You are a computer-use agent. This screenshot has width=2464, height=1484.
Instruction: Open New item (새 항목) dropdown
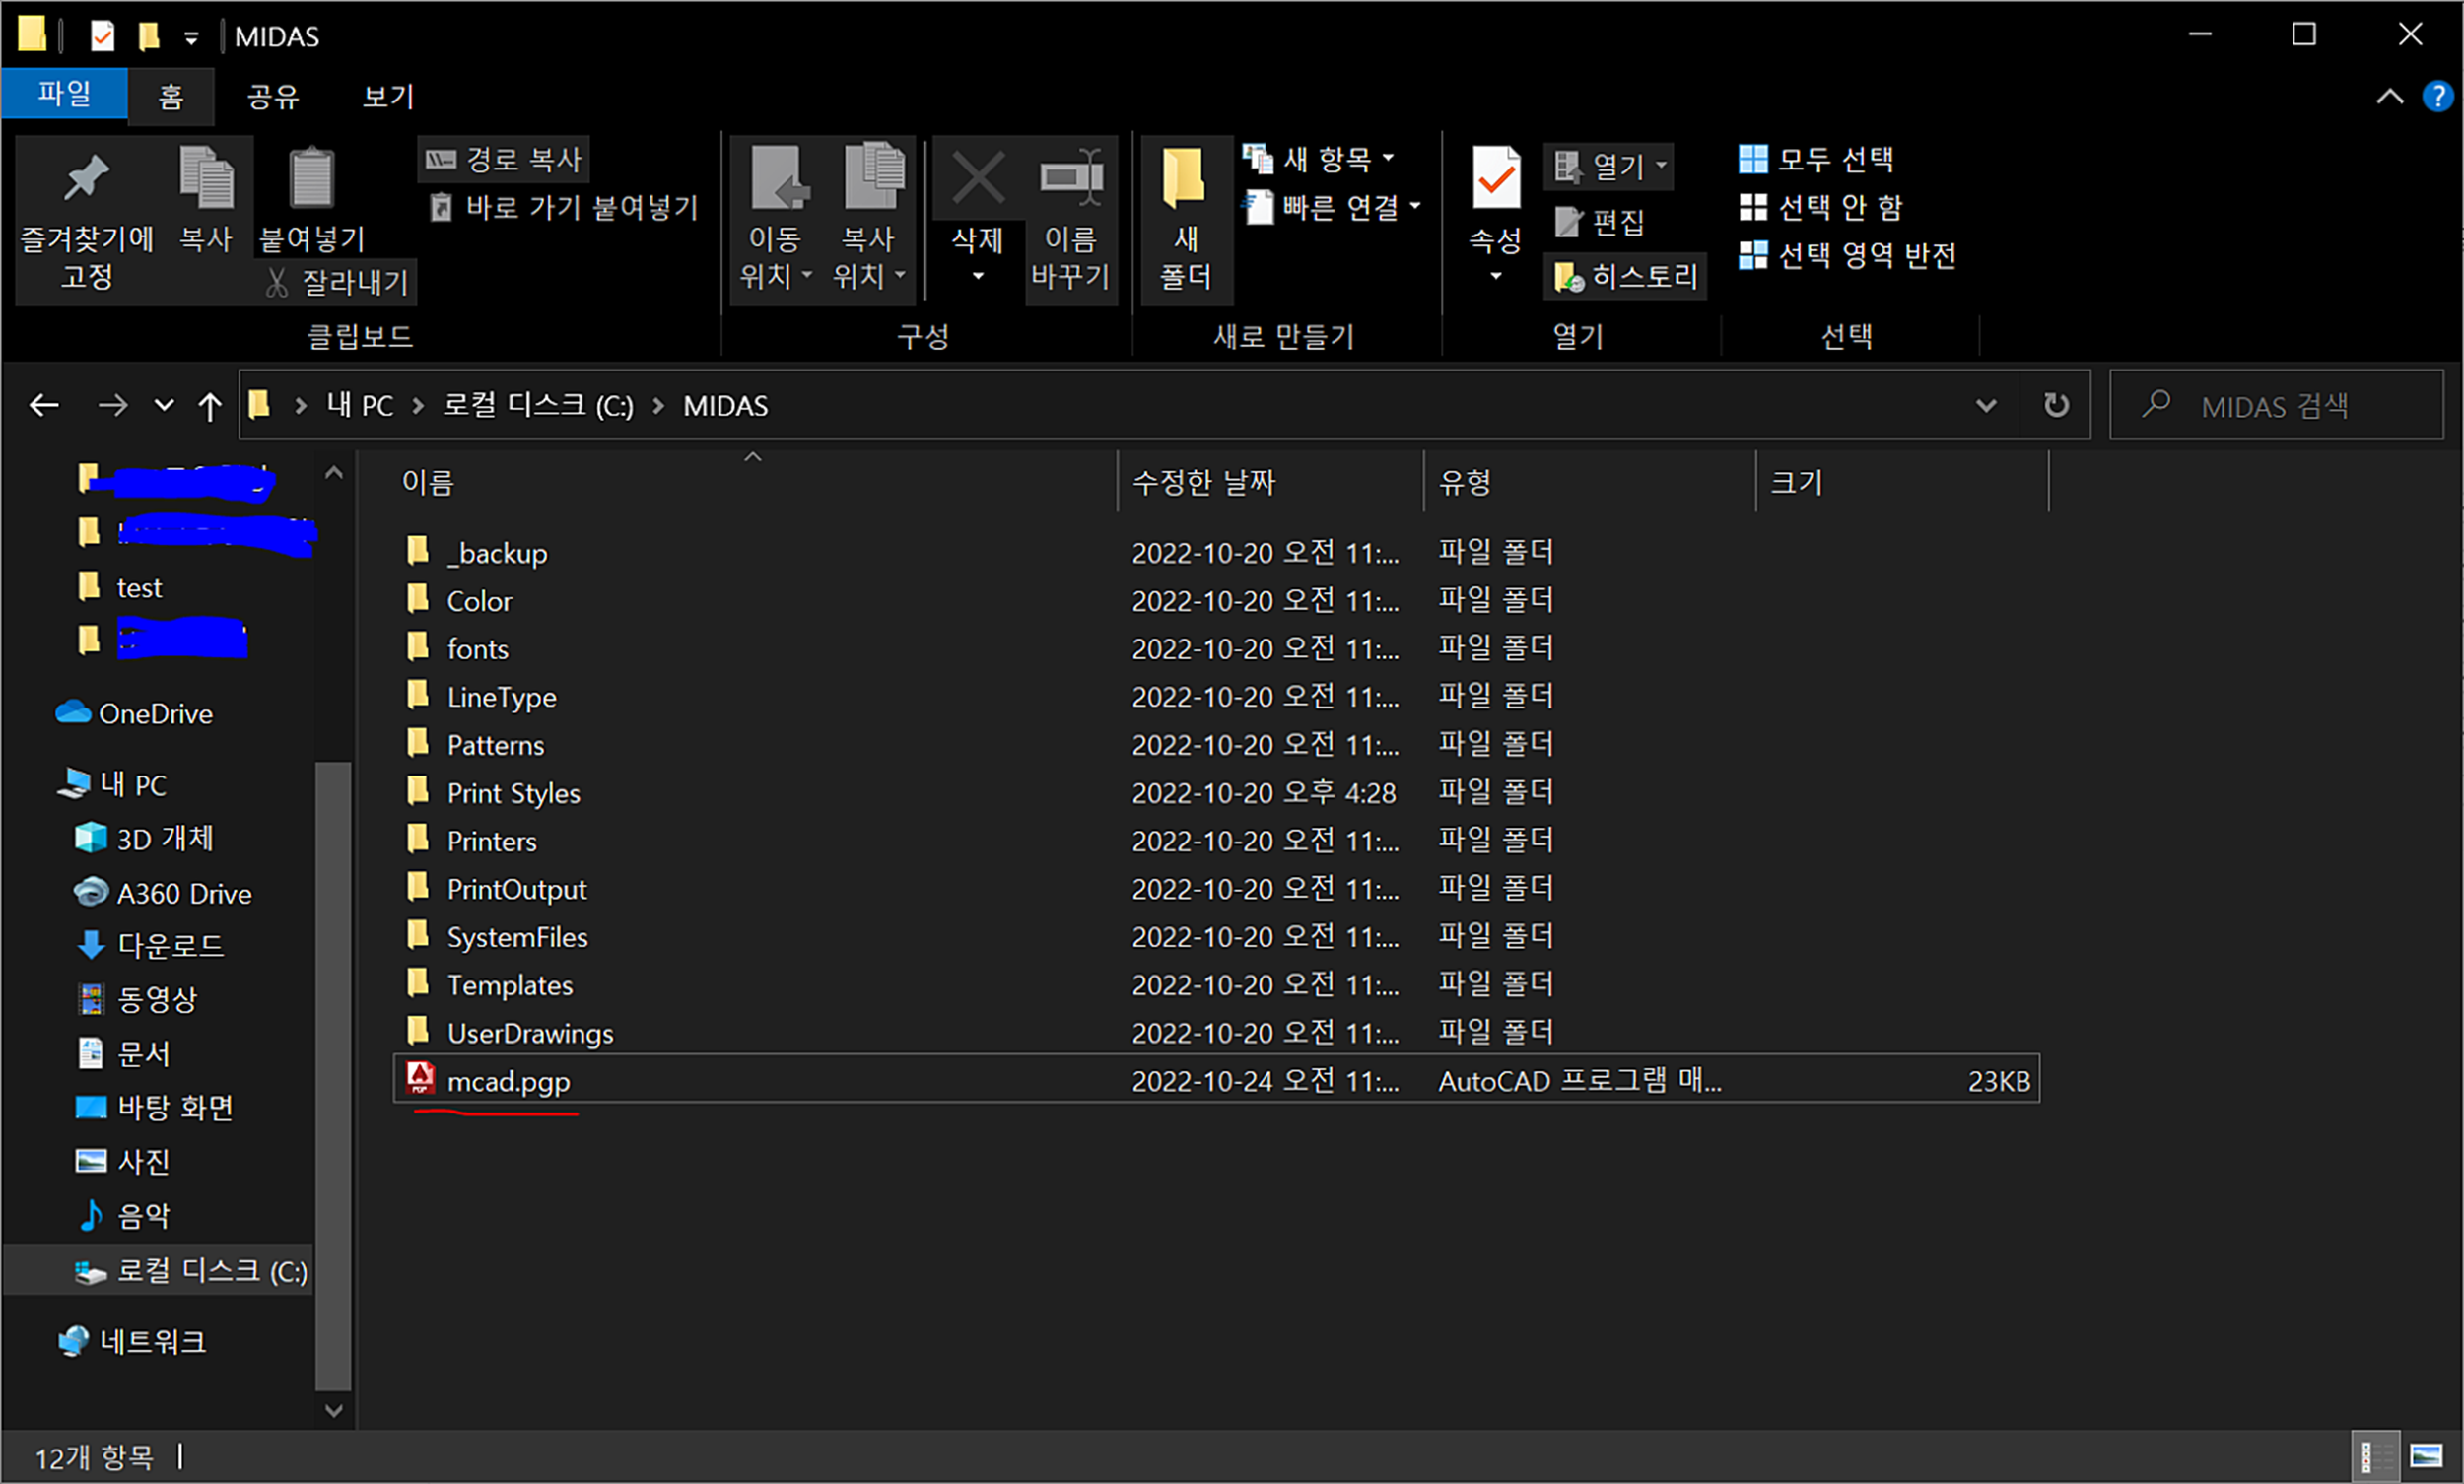[x=1318, y=158]
